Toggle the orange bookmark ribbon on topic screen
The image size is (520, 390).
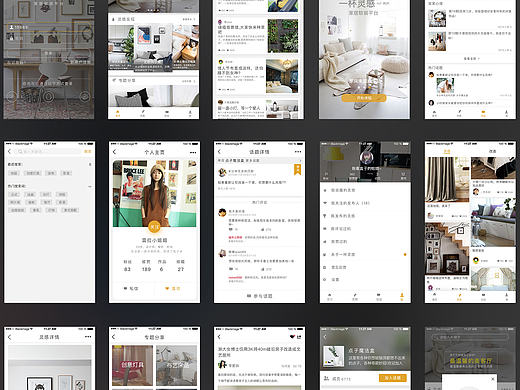297,169
